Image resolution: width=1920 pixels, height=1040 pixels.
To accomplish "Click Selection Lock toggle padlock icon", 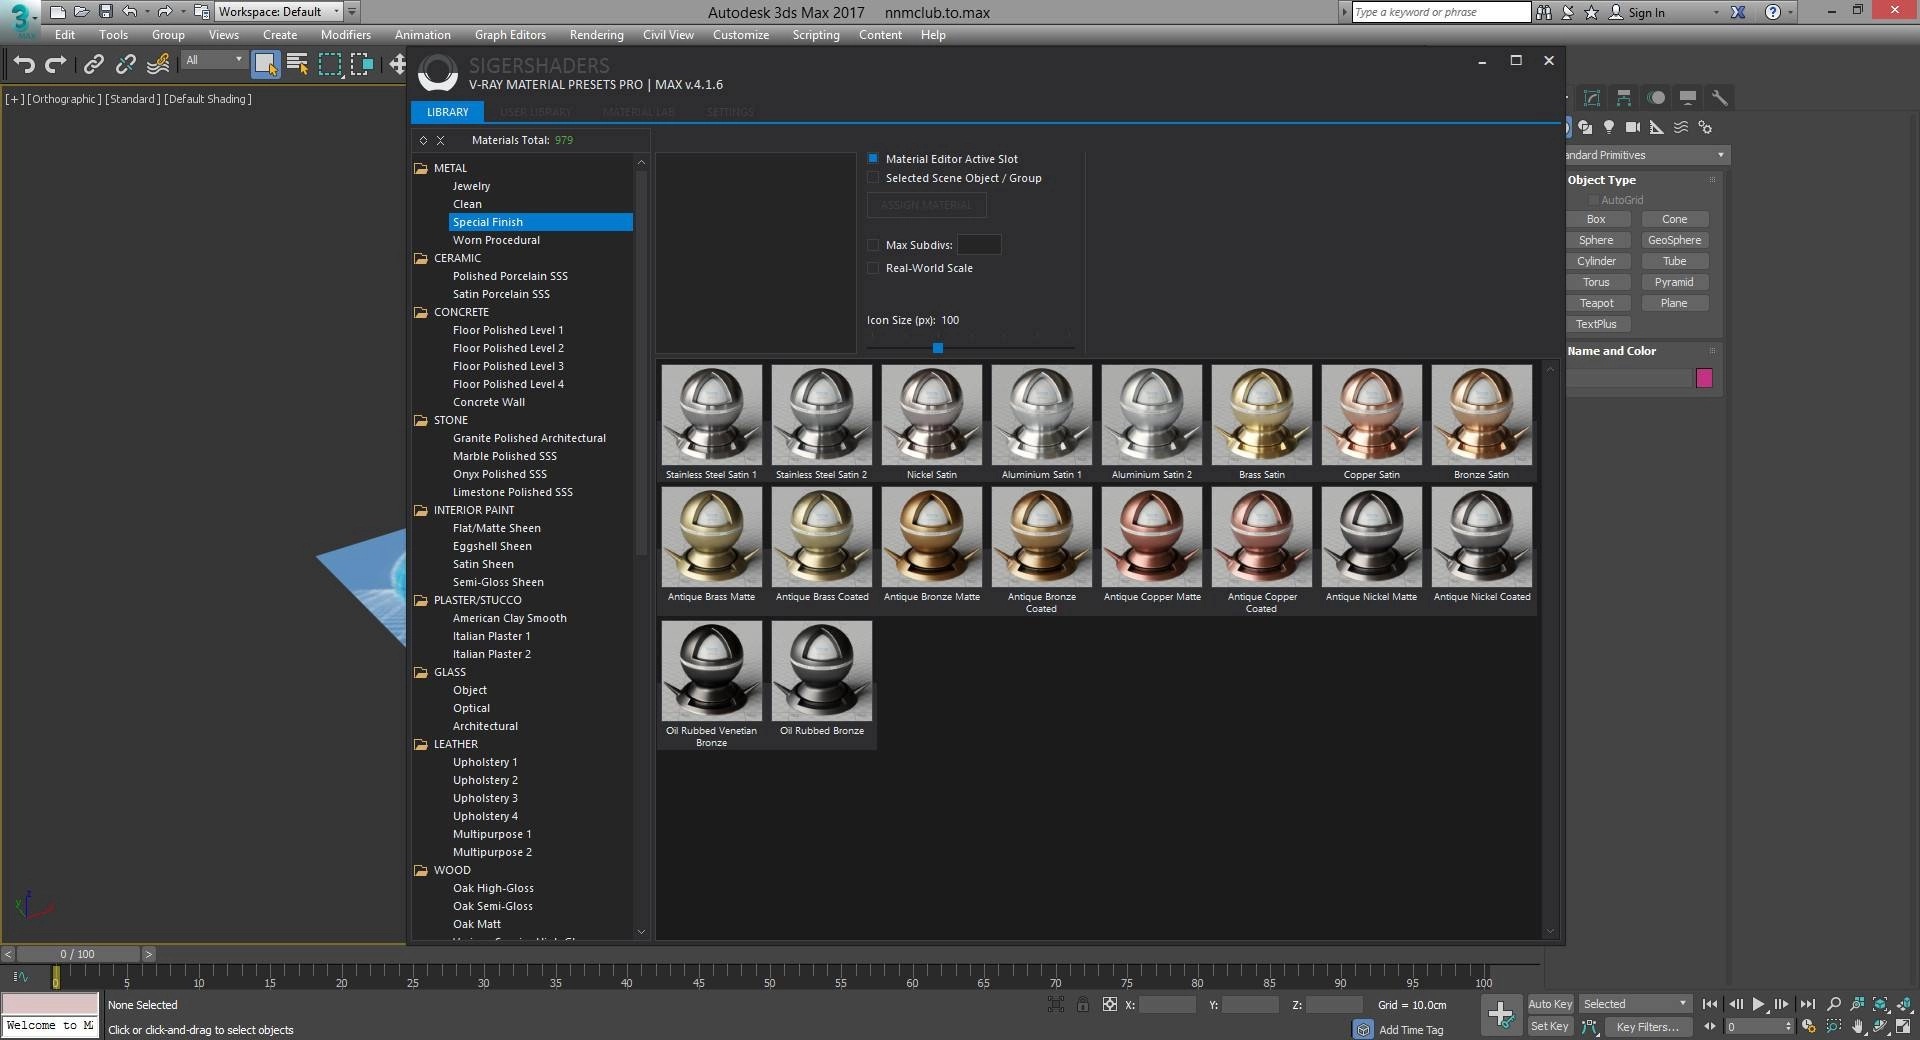I will [1083, 1004].
